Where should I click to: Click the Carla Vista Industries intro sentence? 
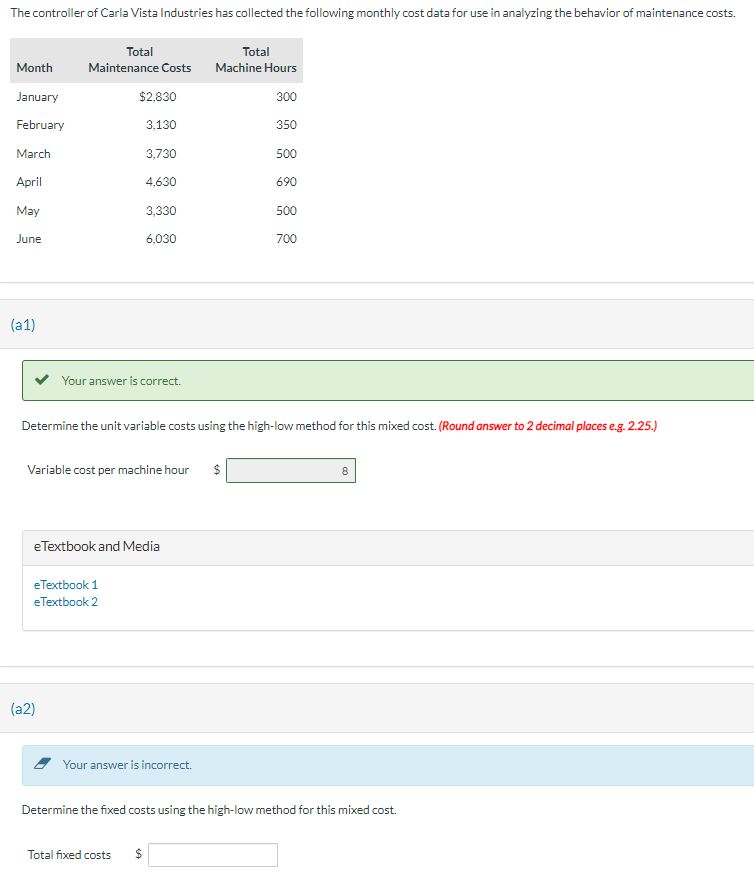pyautogui.click(x=372, y=12)
